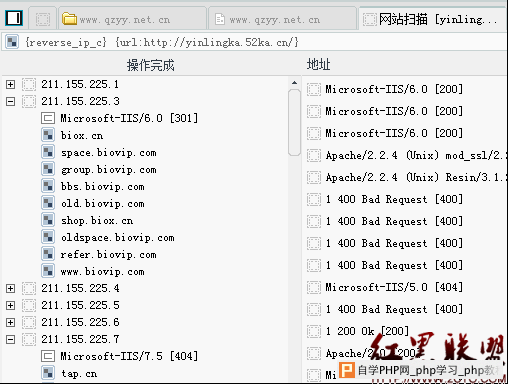Expand the 211.155.225.6 node
This screenshot has width=508, height=384.
10,322
